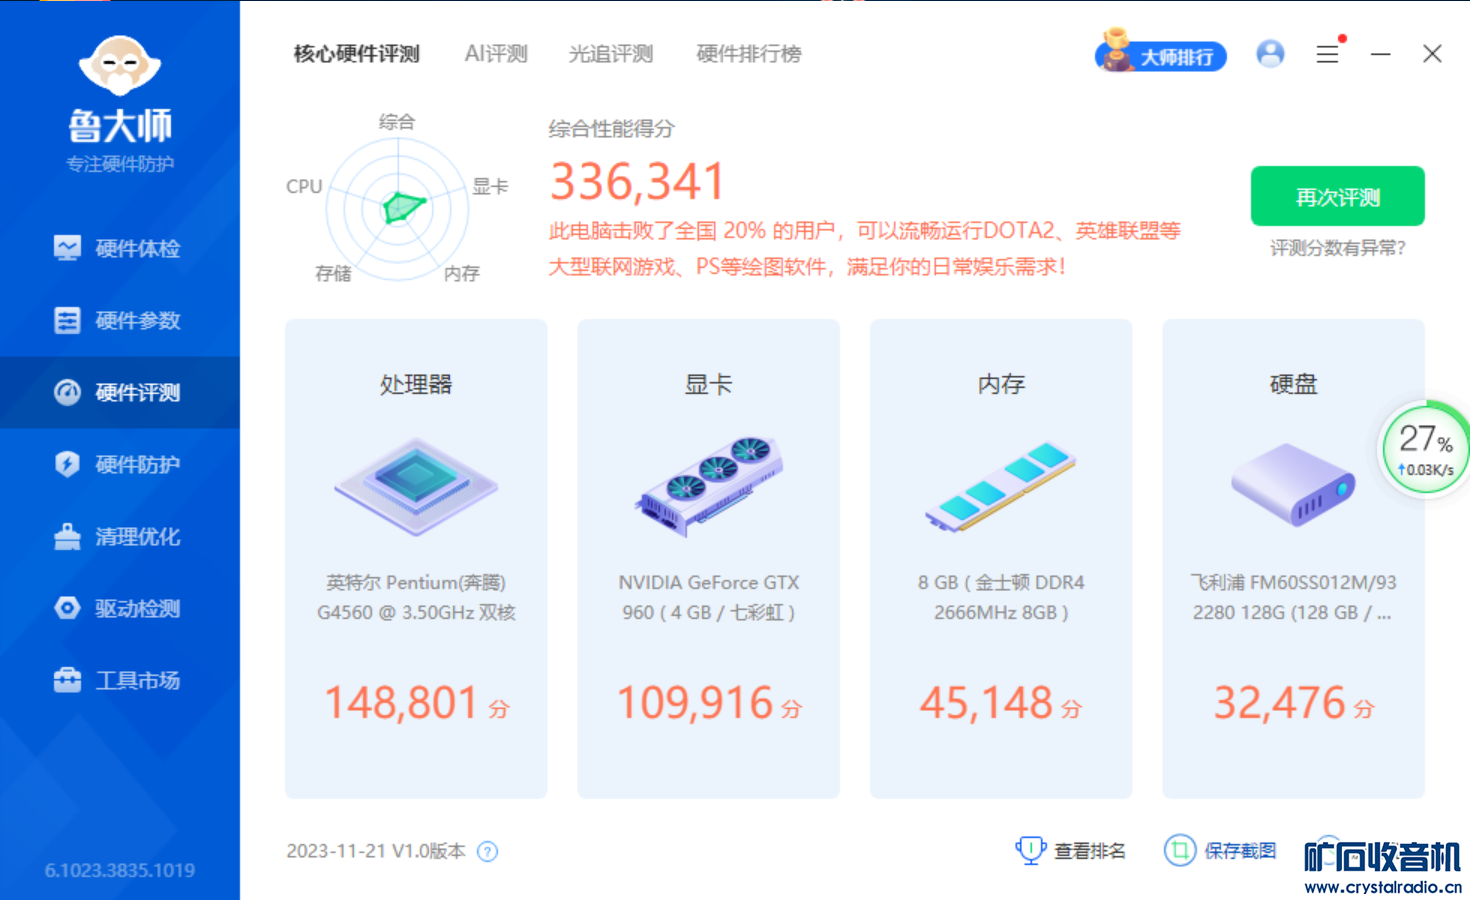The width and height of the screenshot is (1470, 900).
Task: Click the trophy icon beside 查看排名
Action: pos(1029,850)
